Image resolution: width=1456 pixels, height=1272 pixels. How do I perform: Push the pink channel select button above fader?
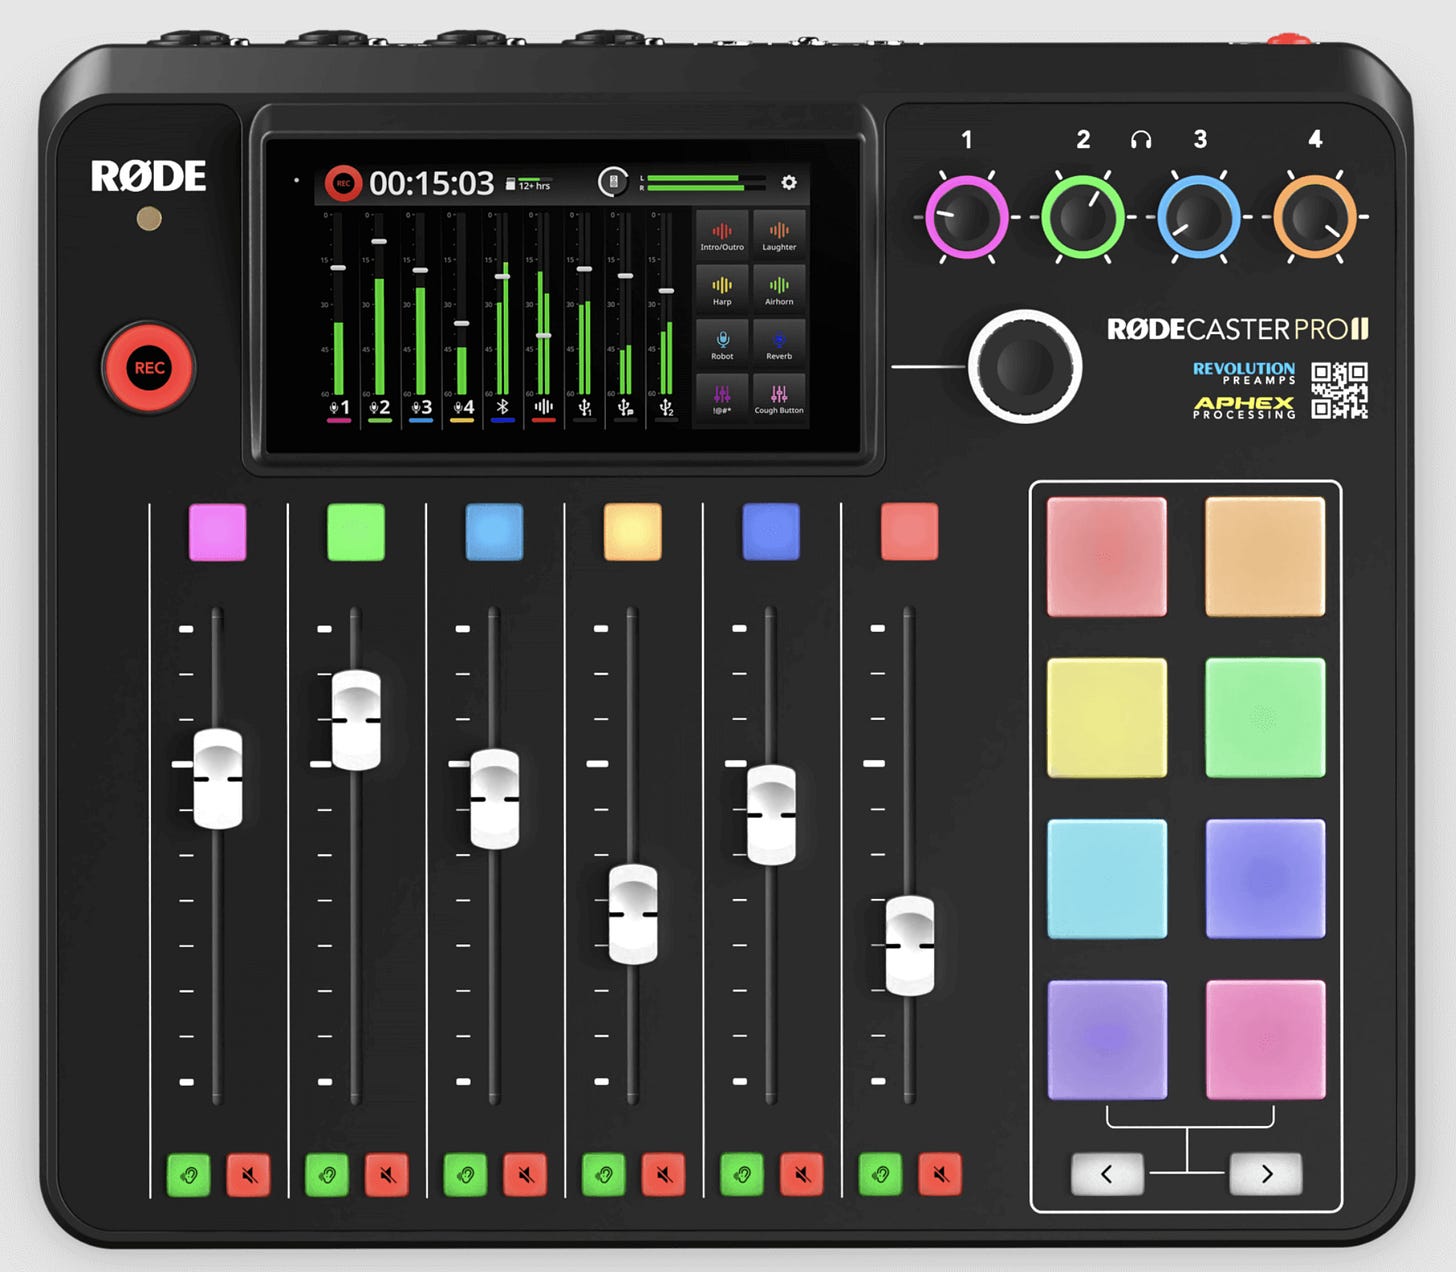[217, 532]
